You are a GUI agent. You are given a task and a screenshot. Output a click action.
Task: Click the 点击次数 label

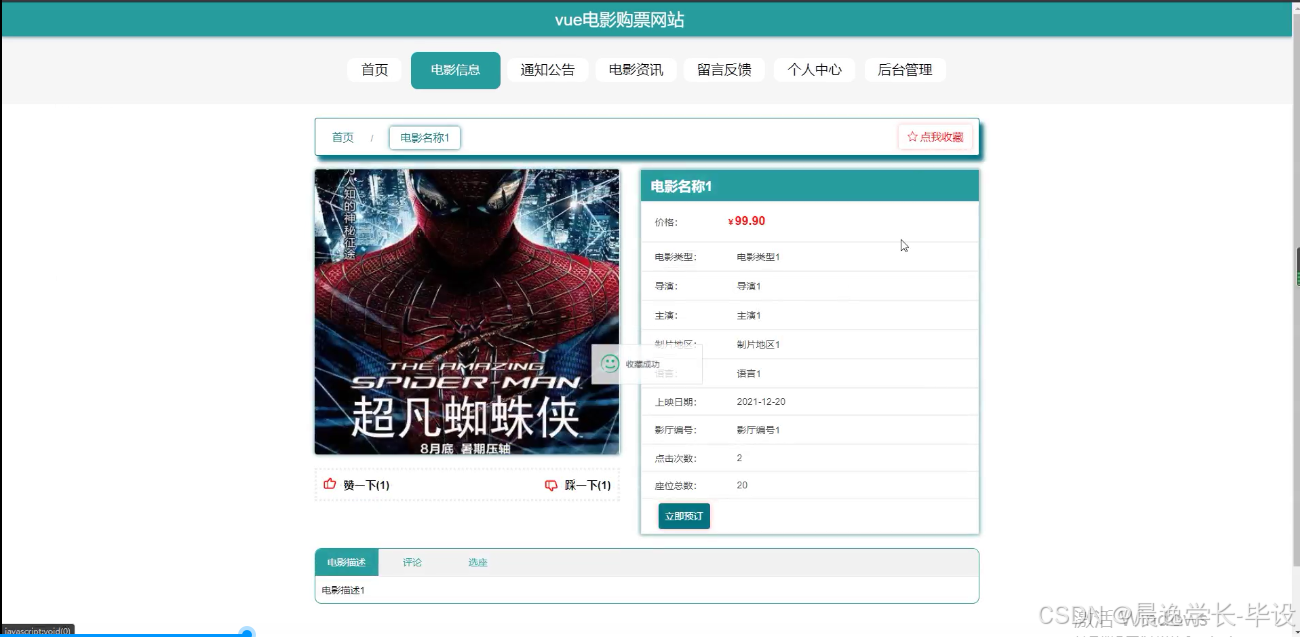tap(675, 458)
